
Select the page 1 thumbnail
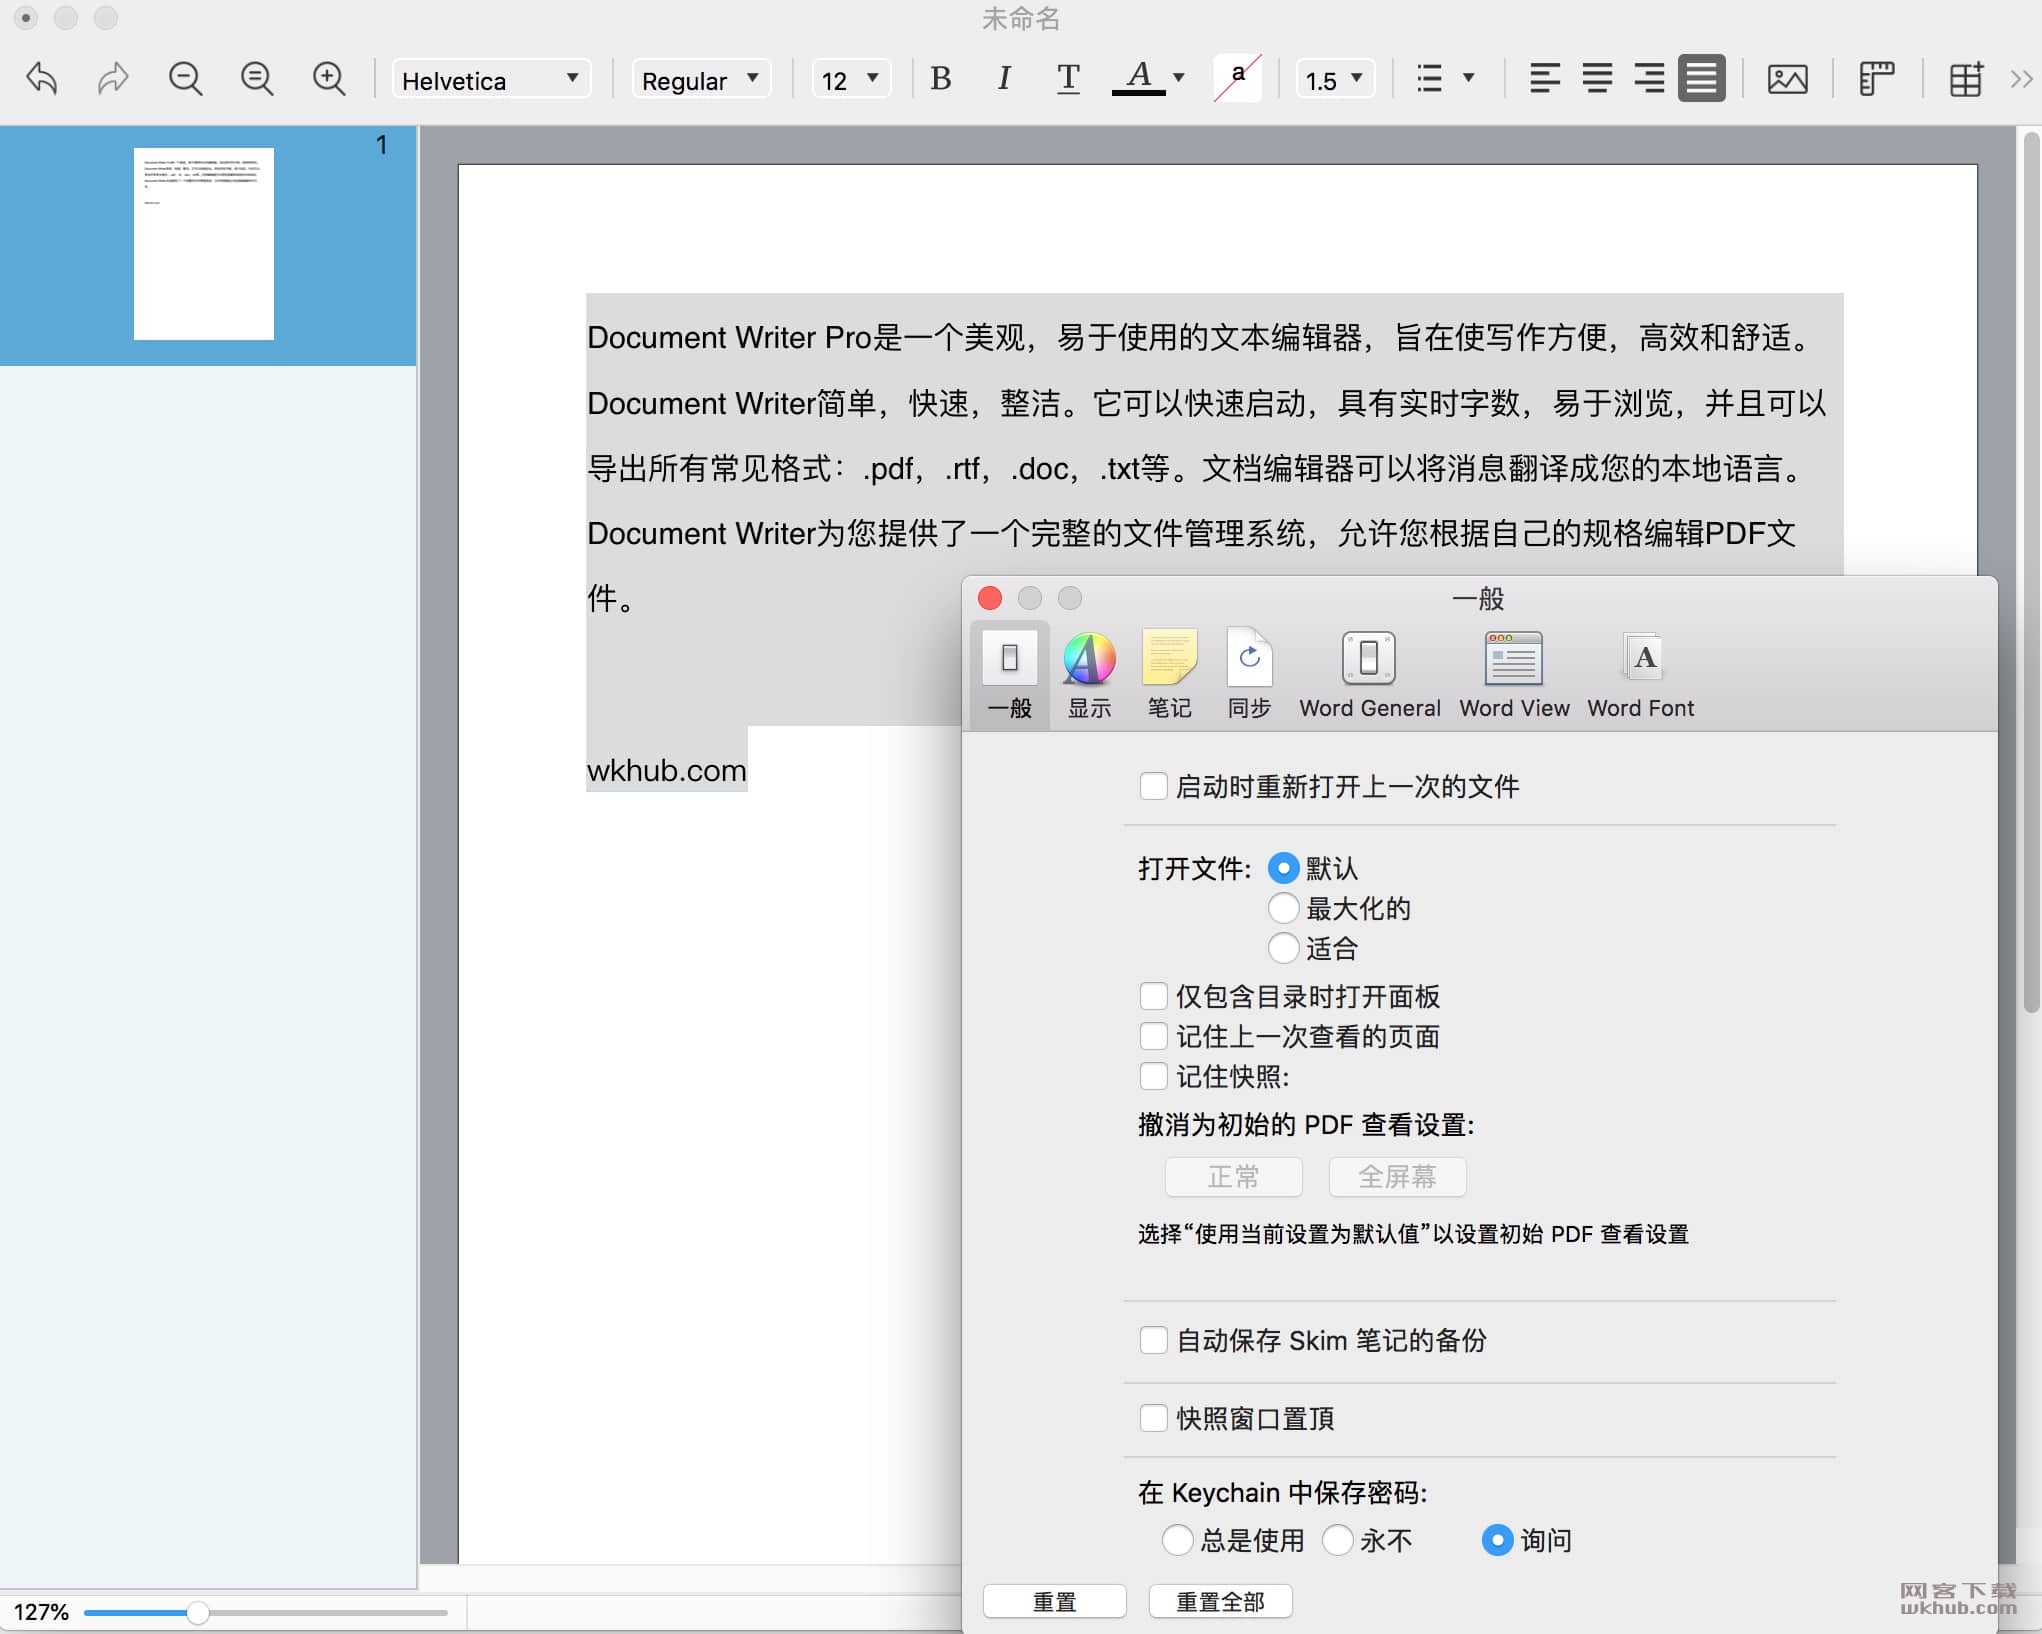pyautogui.click(x=204, y=244)
